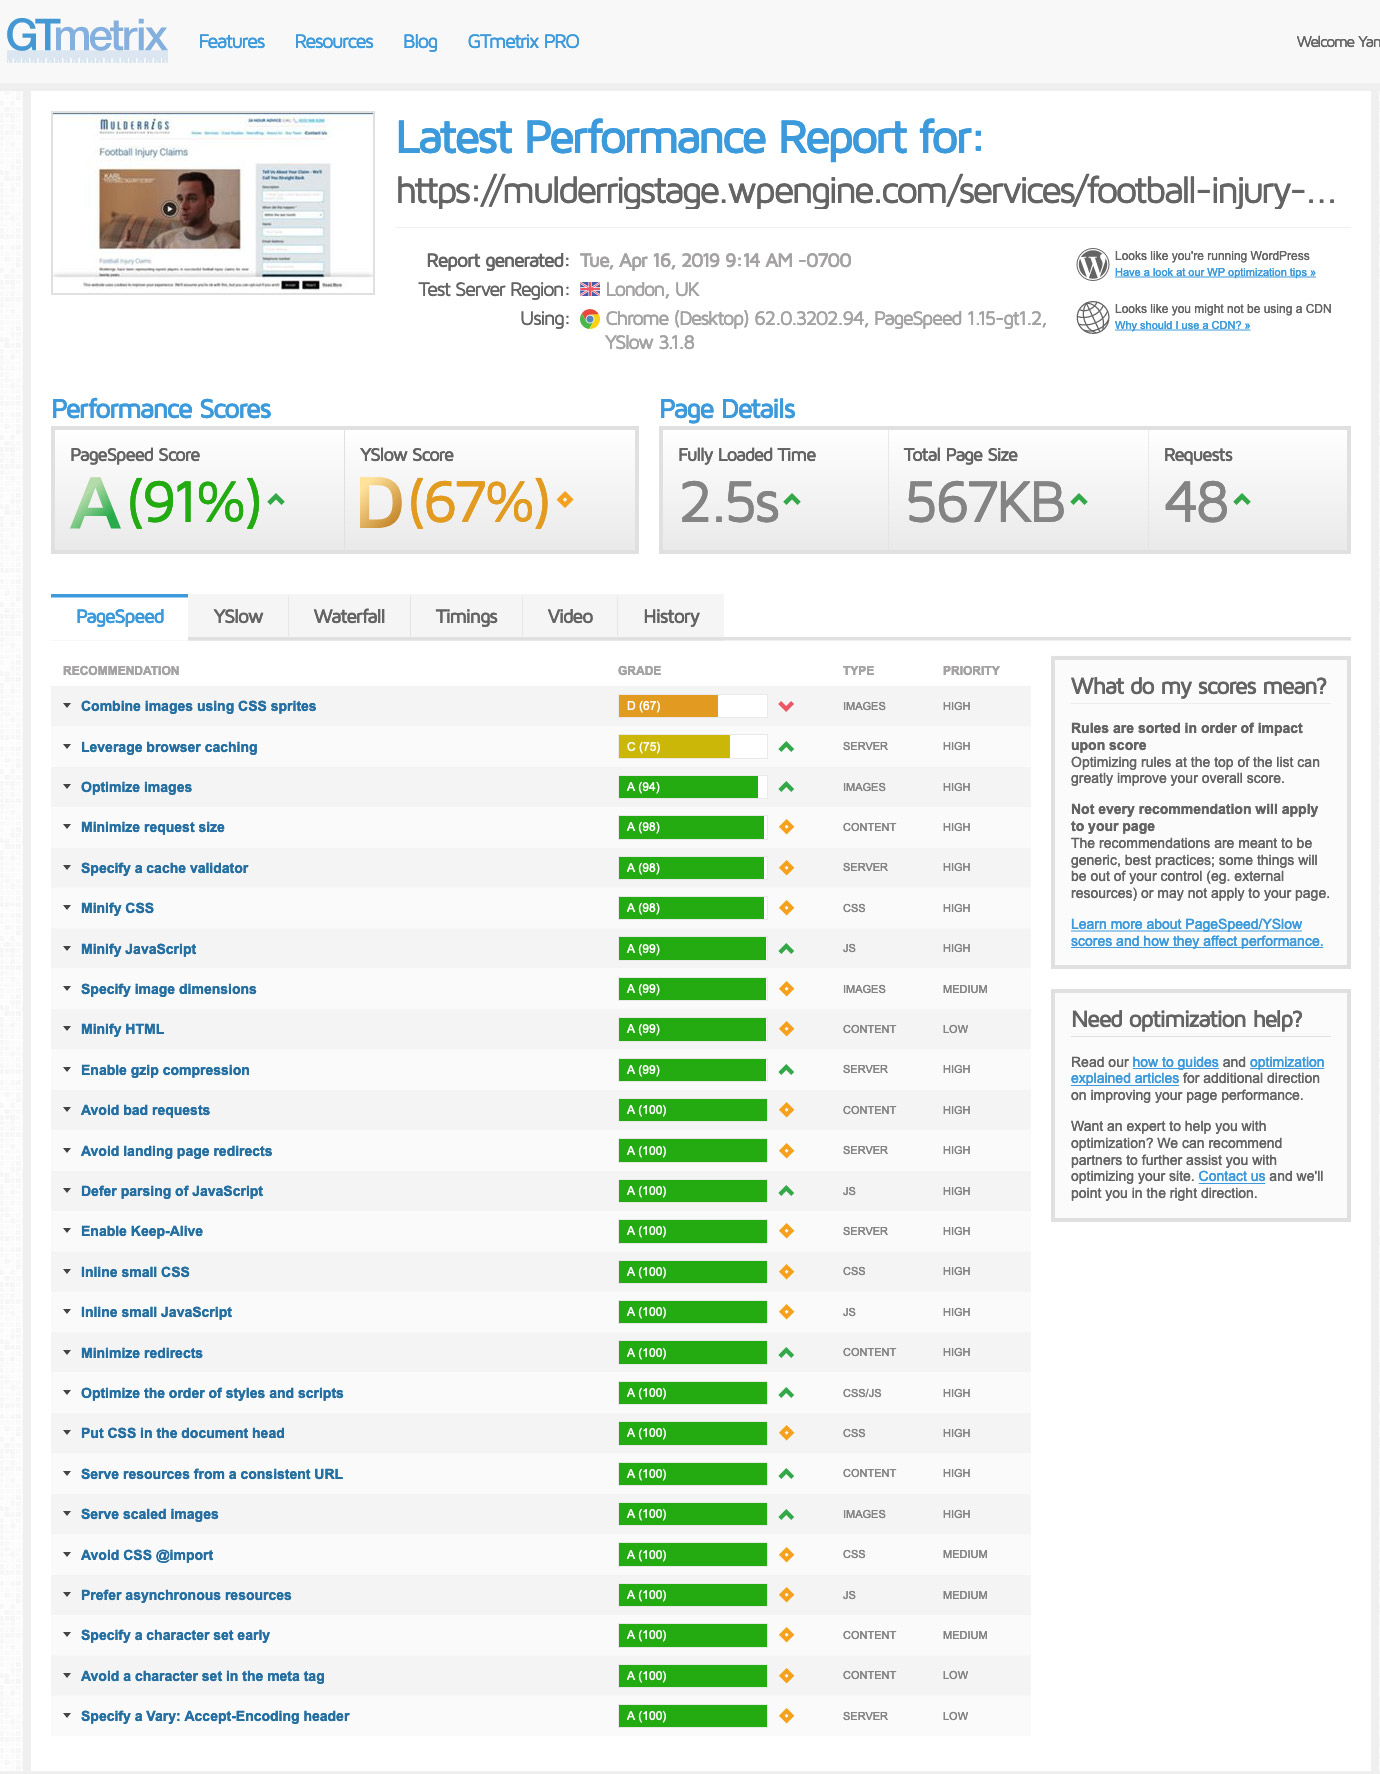1380x1774 pixels.
Task: Click green arrow next to Fully Loaded Time
Action: point(792,499)
